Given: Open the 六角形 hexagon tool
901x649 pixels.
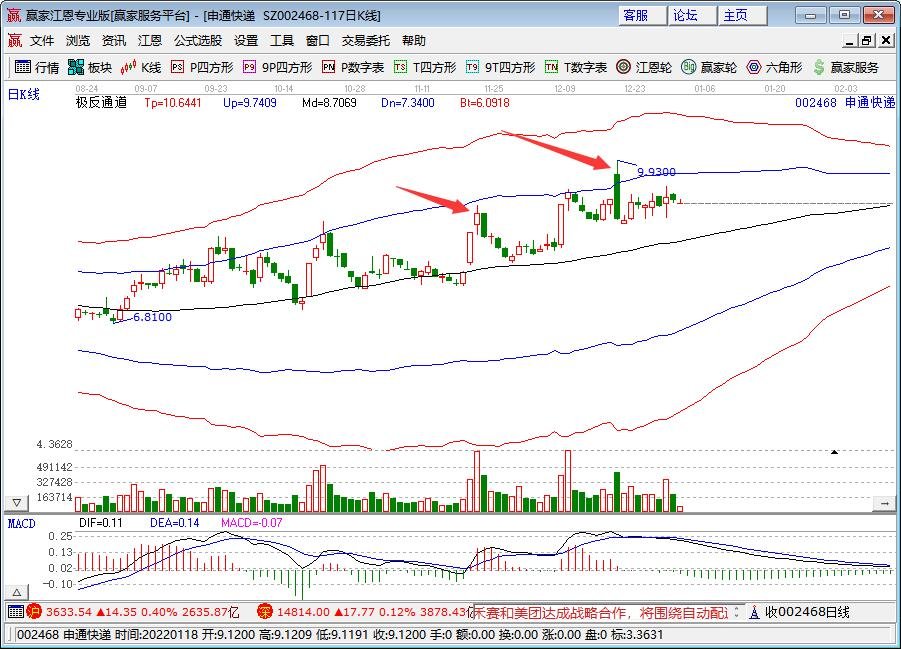Looking at the screenshot, I should (774, 67).
